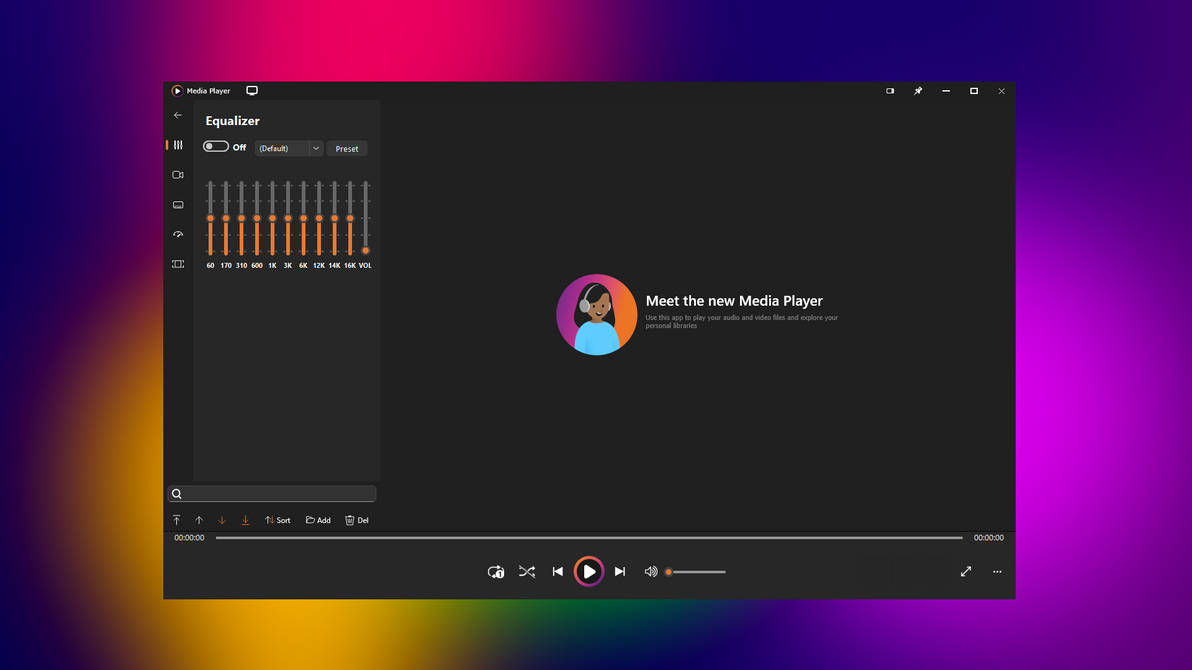
Task: Toggle repeat-one mode
Action: coord(496,571)
